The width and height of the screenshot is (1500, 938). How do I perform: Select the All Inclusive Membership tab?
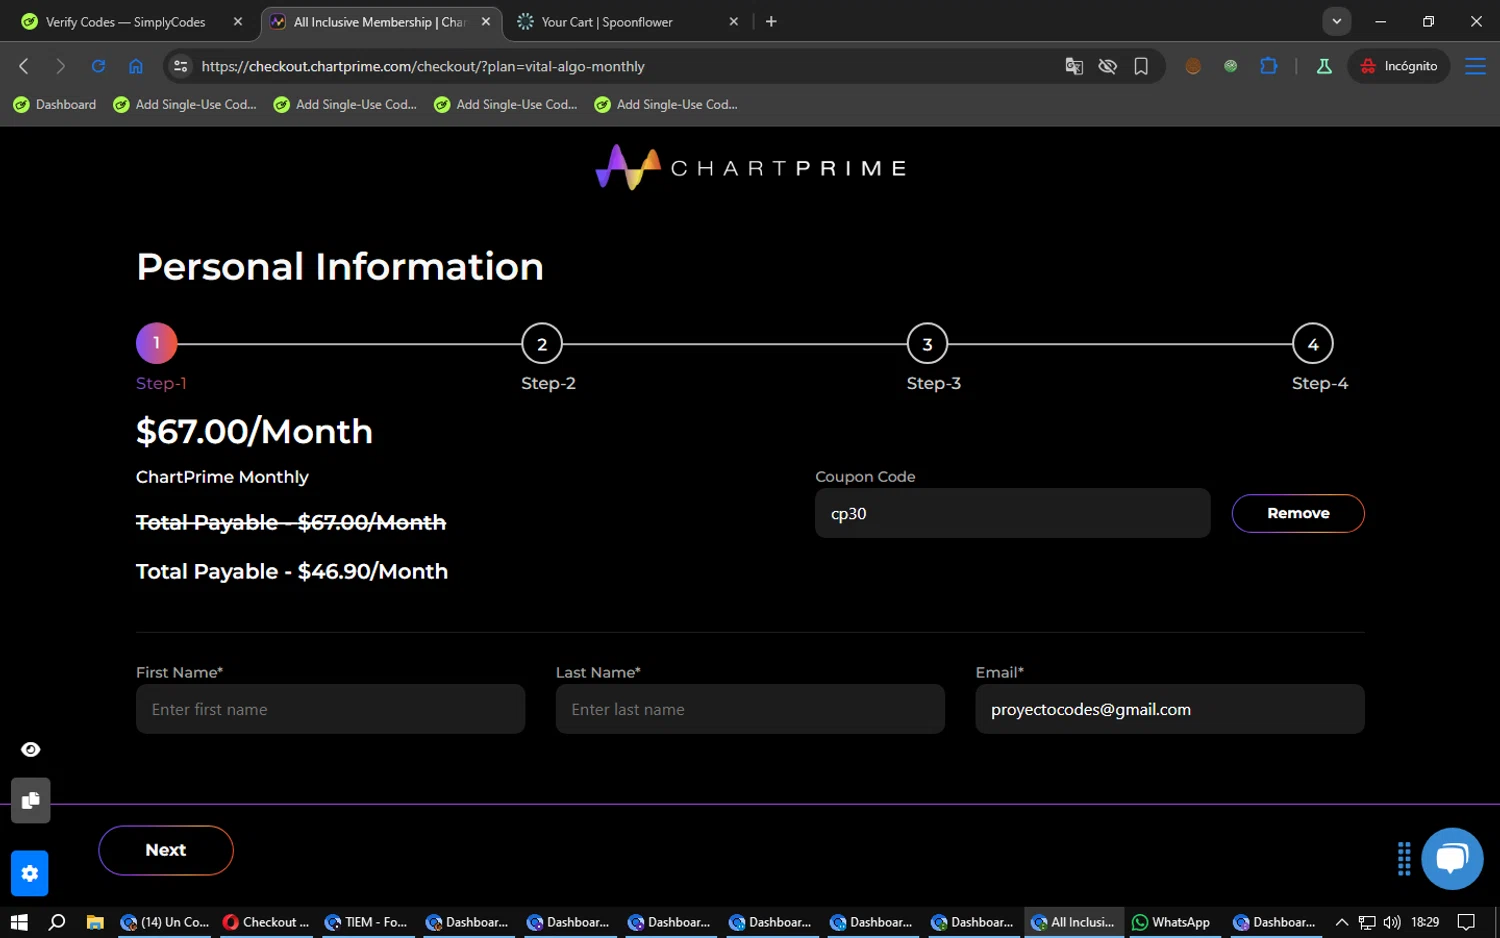[x=380, y=22]
